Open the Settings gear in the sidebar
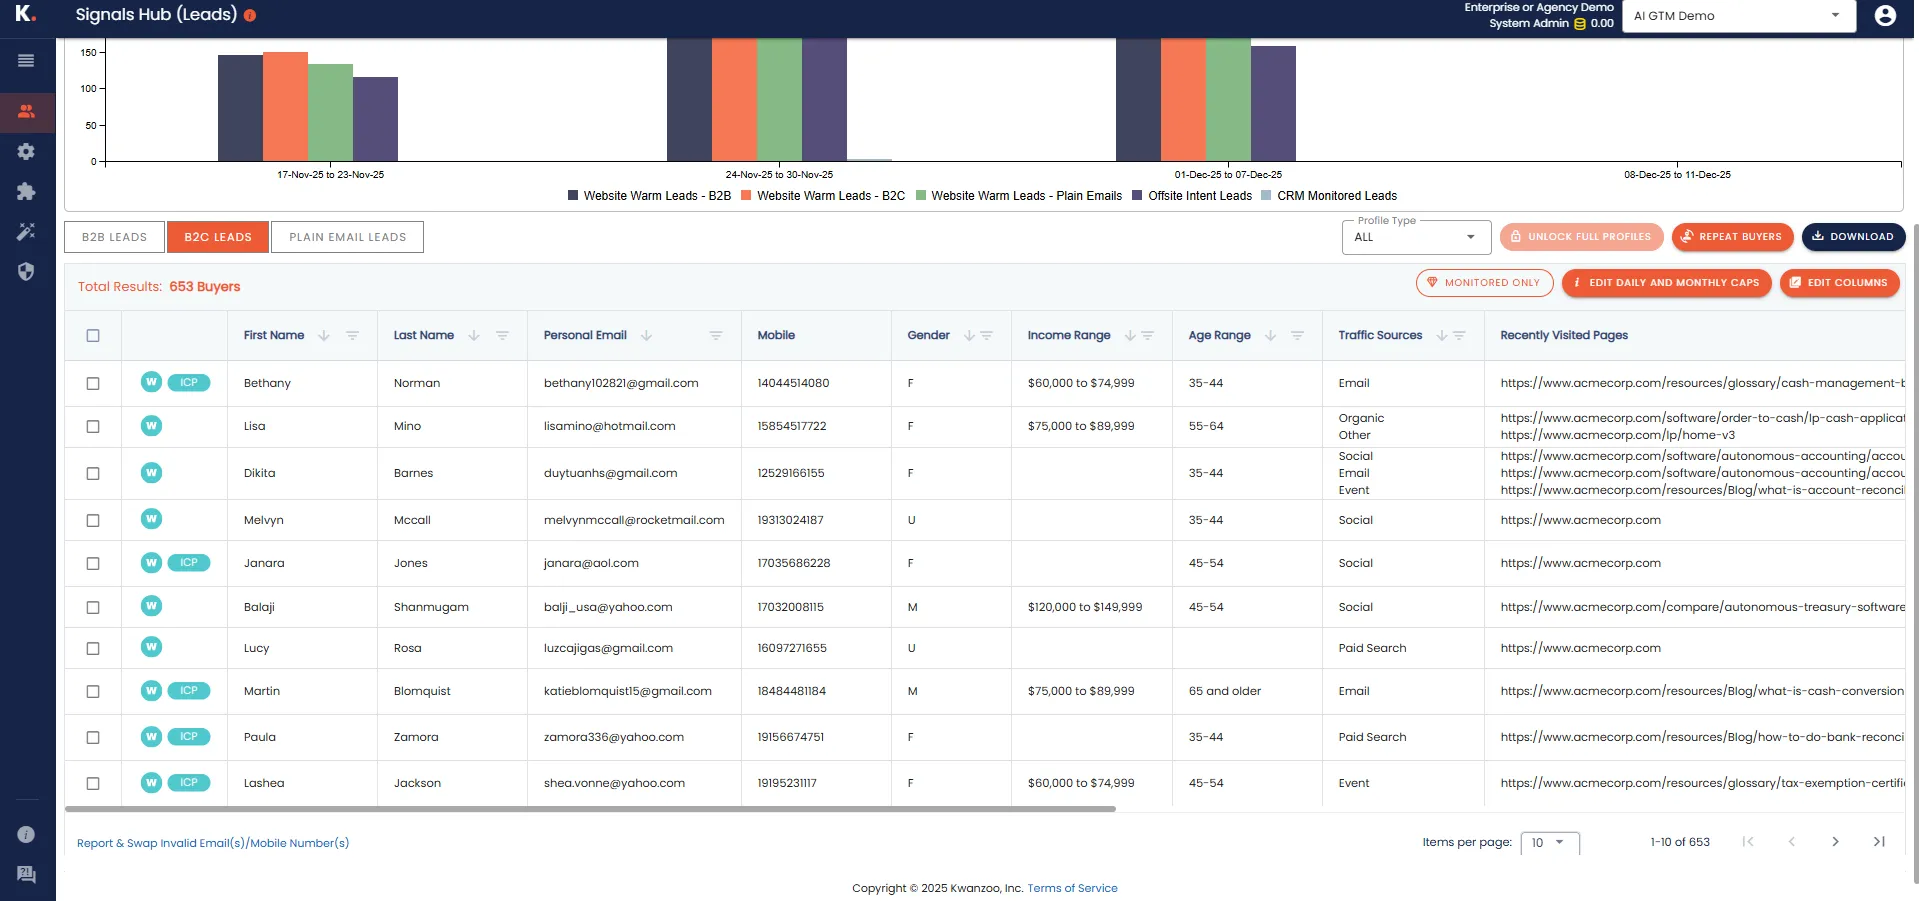1919x901 pixels. [27, 152]
